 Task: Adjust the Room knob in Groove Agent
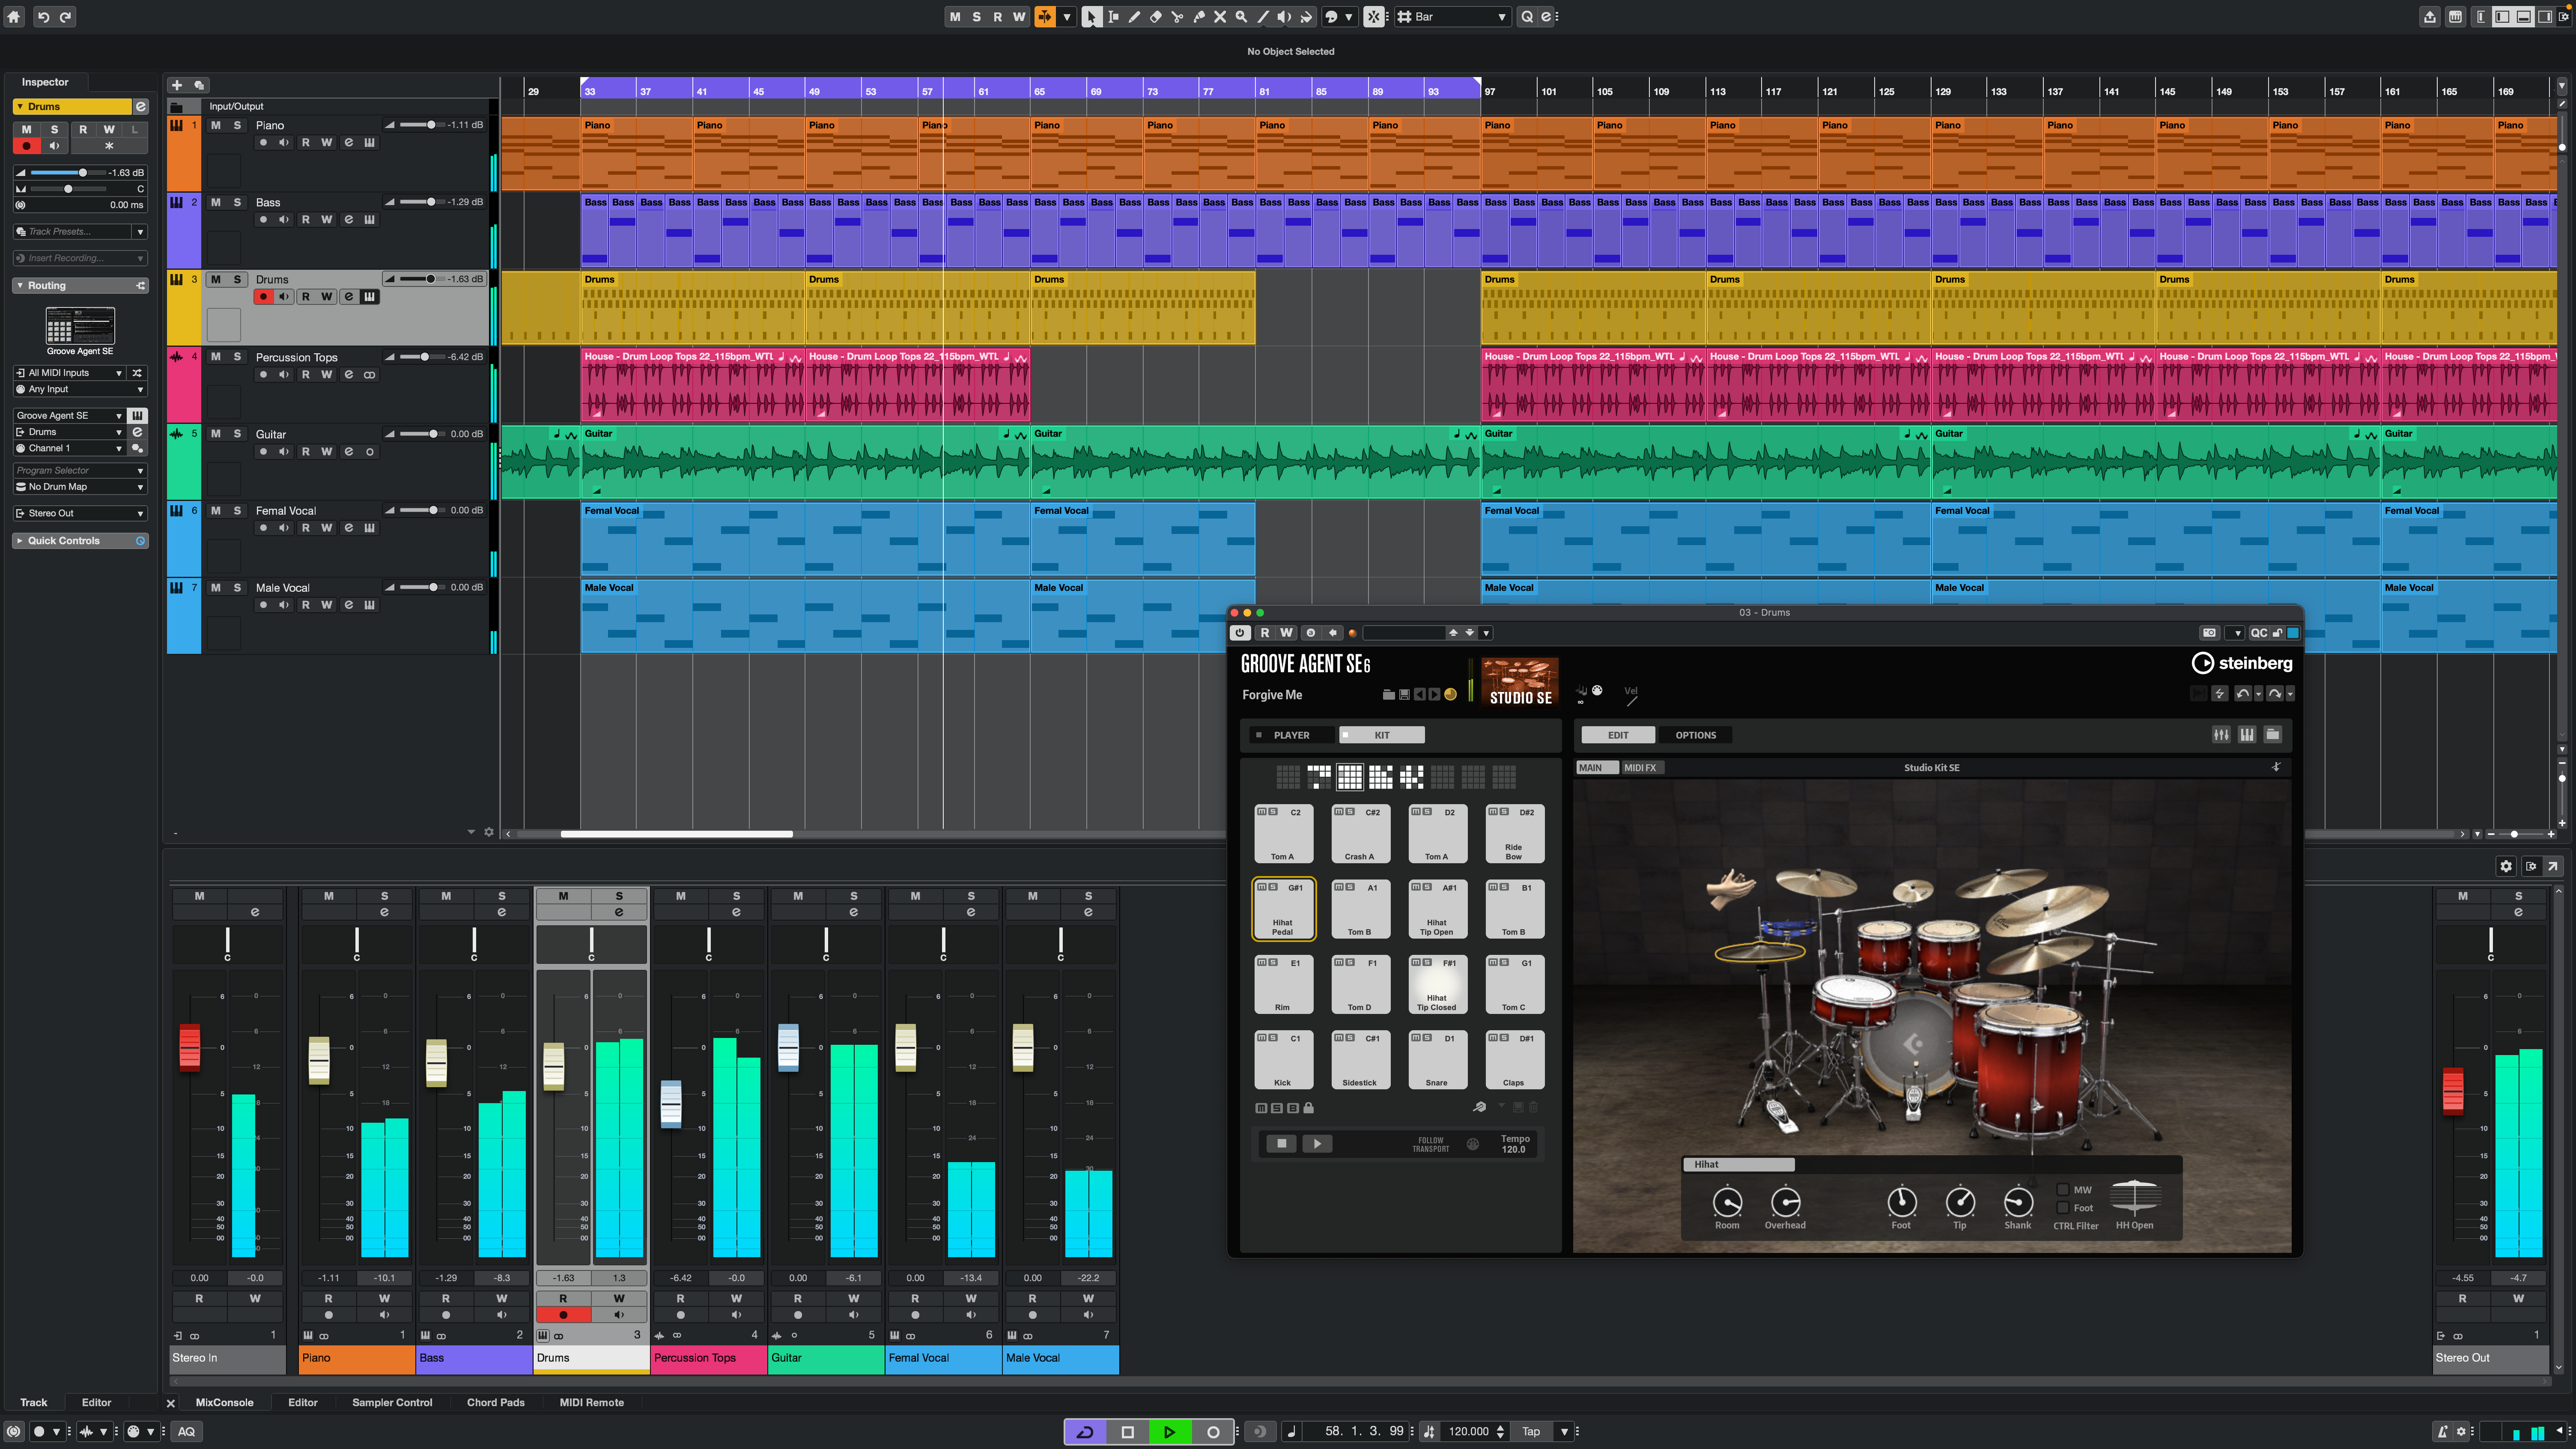(1727, 1201)
